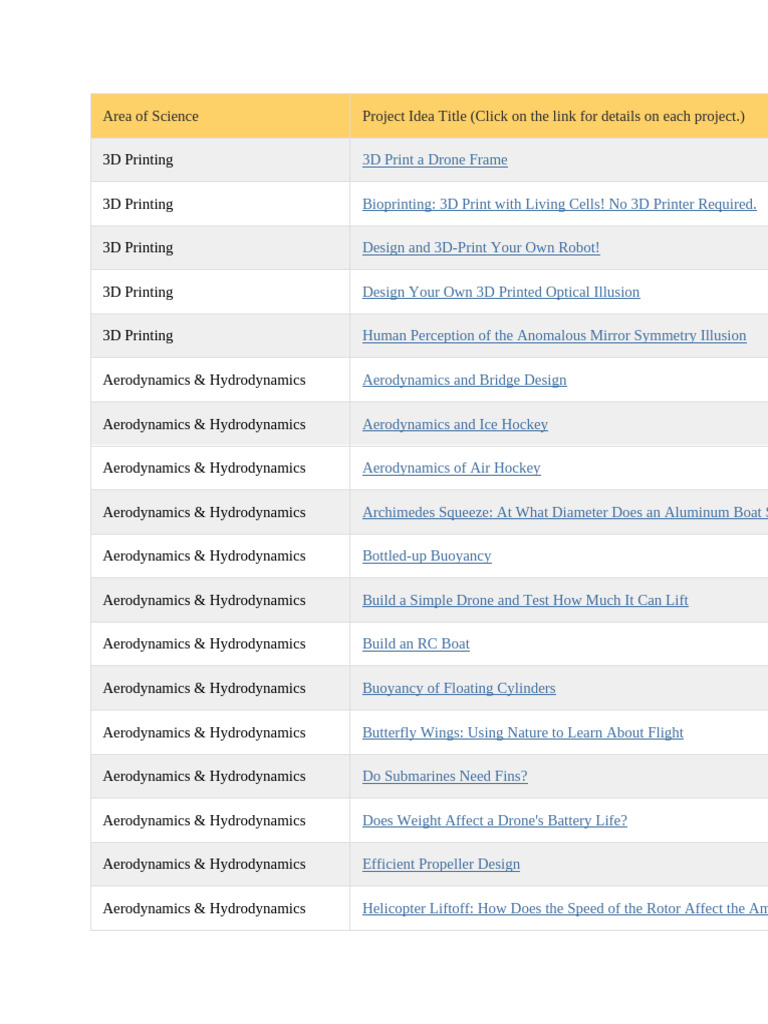
Task: Select the 'Project Idea Title' header cell
Action: pos(559,116)
